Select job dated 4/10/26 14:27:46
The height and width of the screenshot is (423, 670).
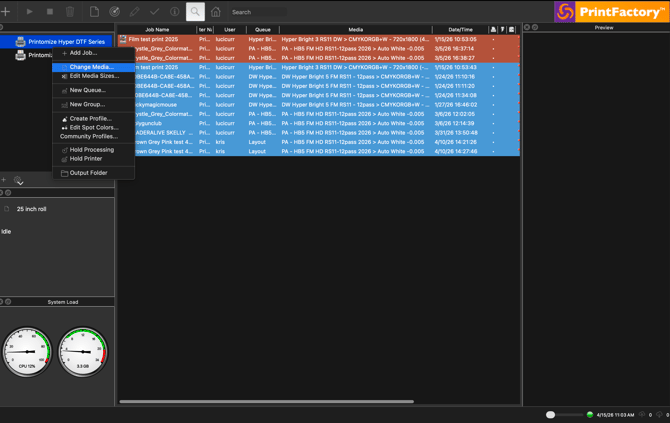tap(319, 151)
